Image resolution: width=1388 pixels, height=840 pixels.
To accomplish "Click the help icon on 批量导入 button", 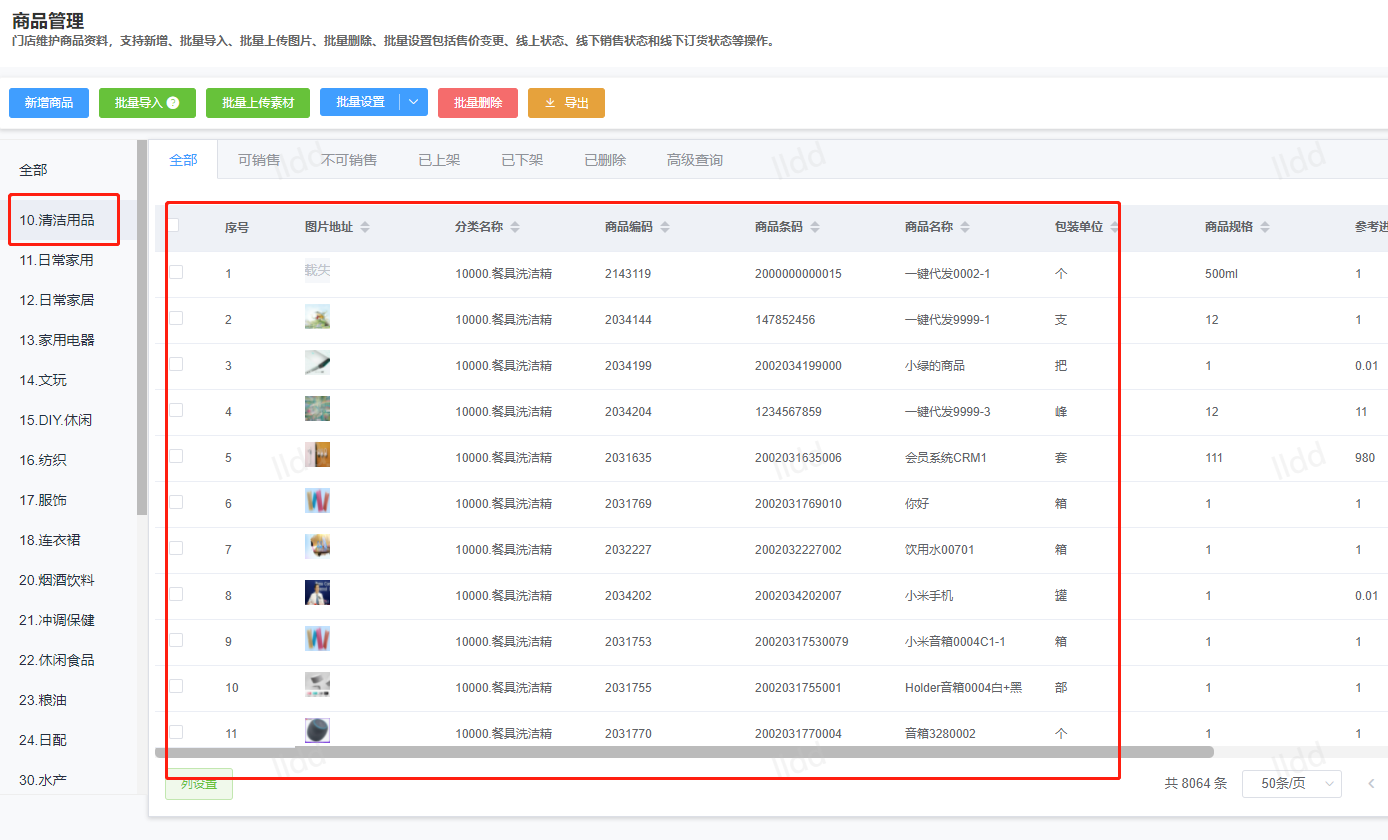I will click(173, 103).
